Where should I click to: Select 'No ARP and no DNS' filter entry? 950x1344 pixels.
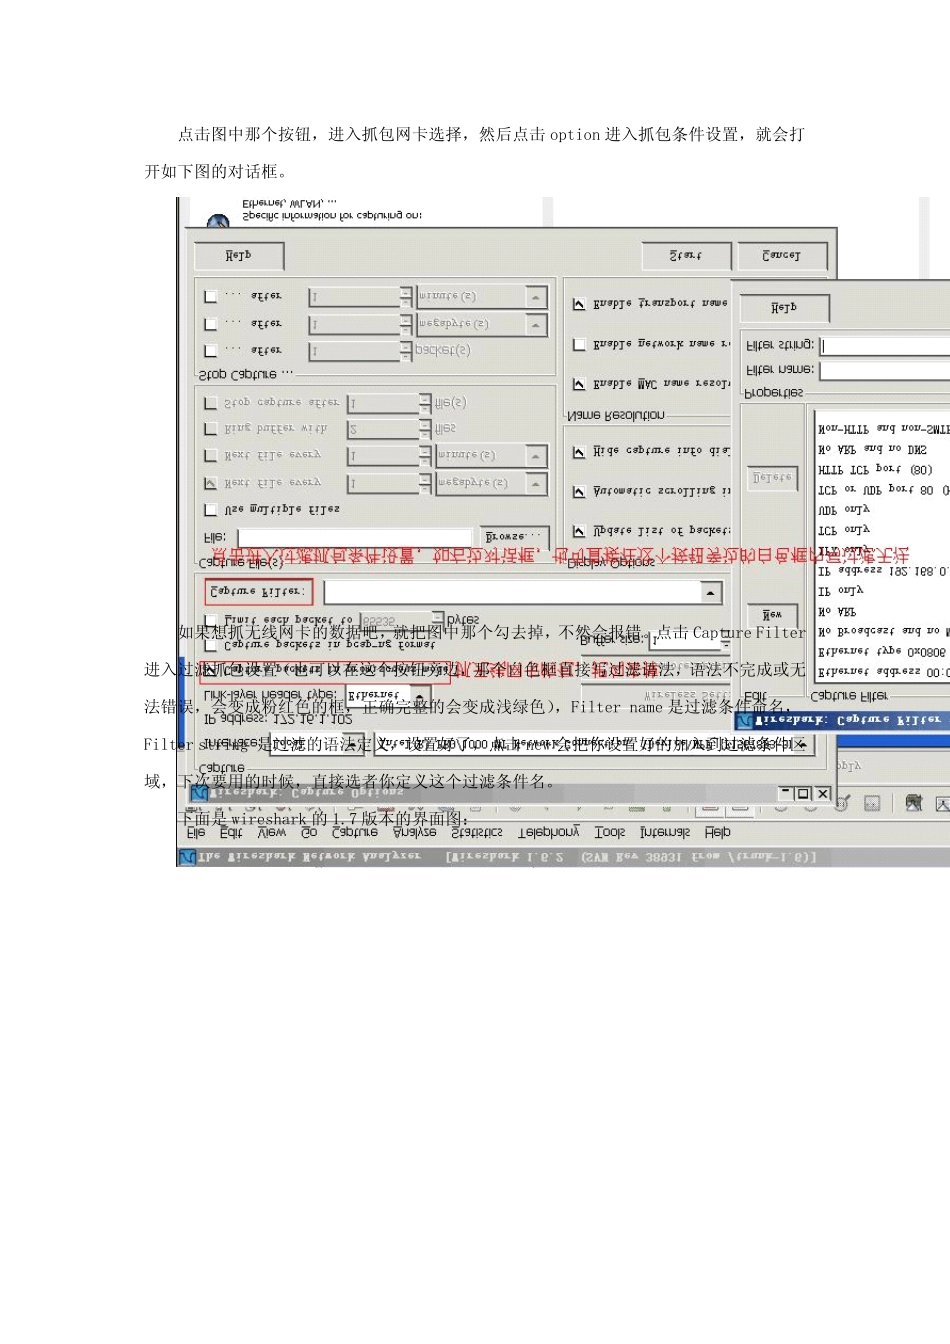[x=873, y=450]
